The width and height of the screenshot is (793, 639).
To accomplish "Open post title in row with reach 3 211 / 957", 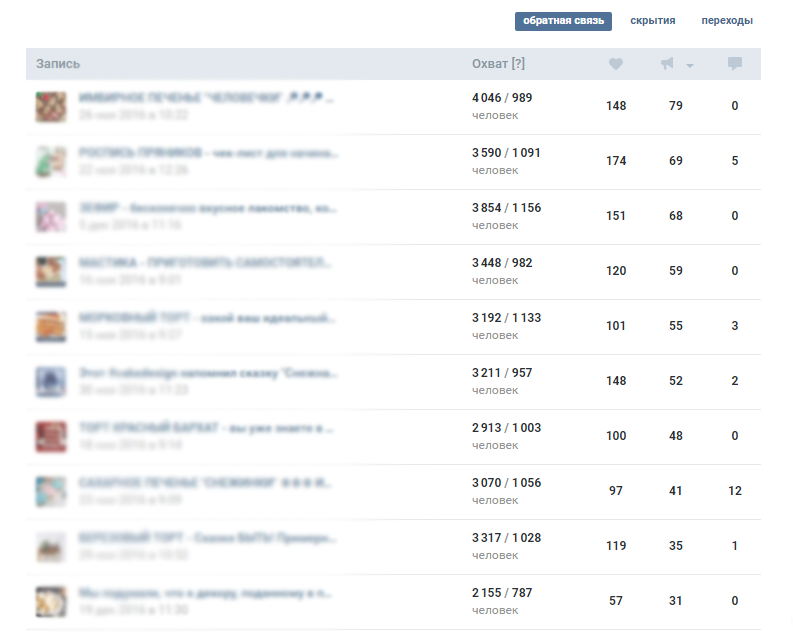I will (208, 373).
